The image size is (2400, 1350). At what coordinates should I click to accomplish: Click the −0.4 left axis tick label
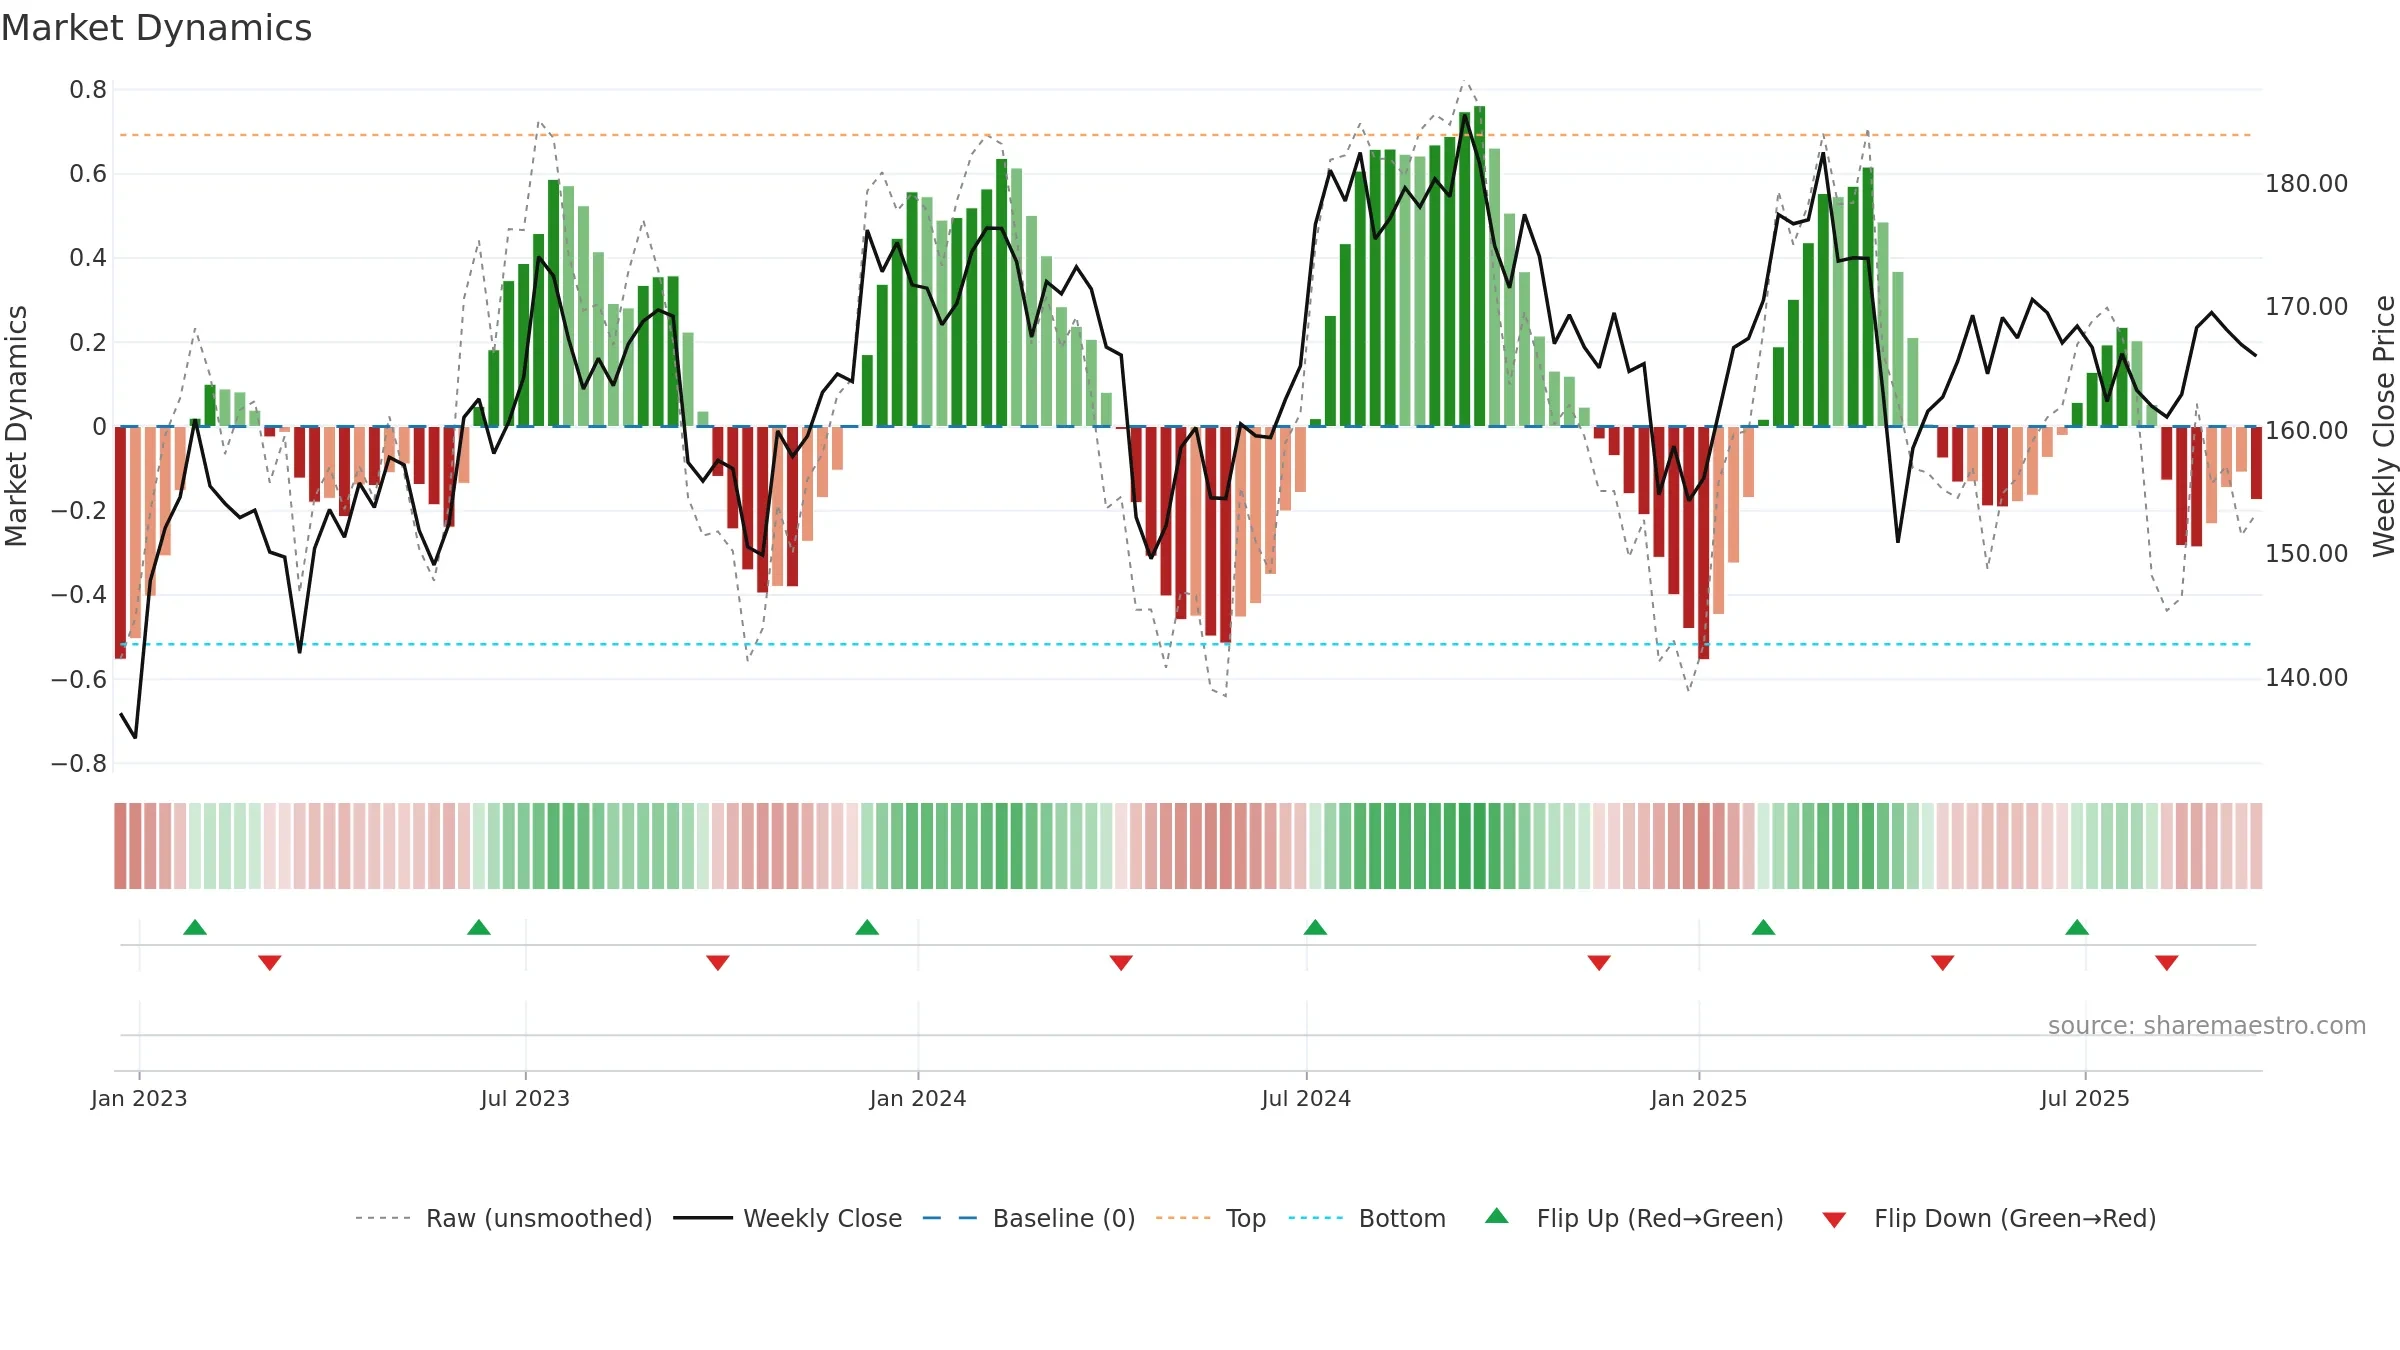tap(79, 595)
